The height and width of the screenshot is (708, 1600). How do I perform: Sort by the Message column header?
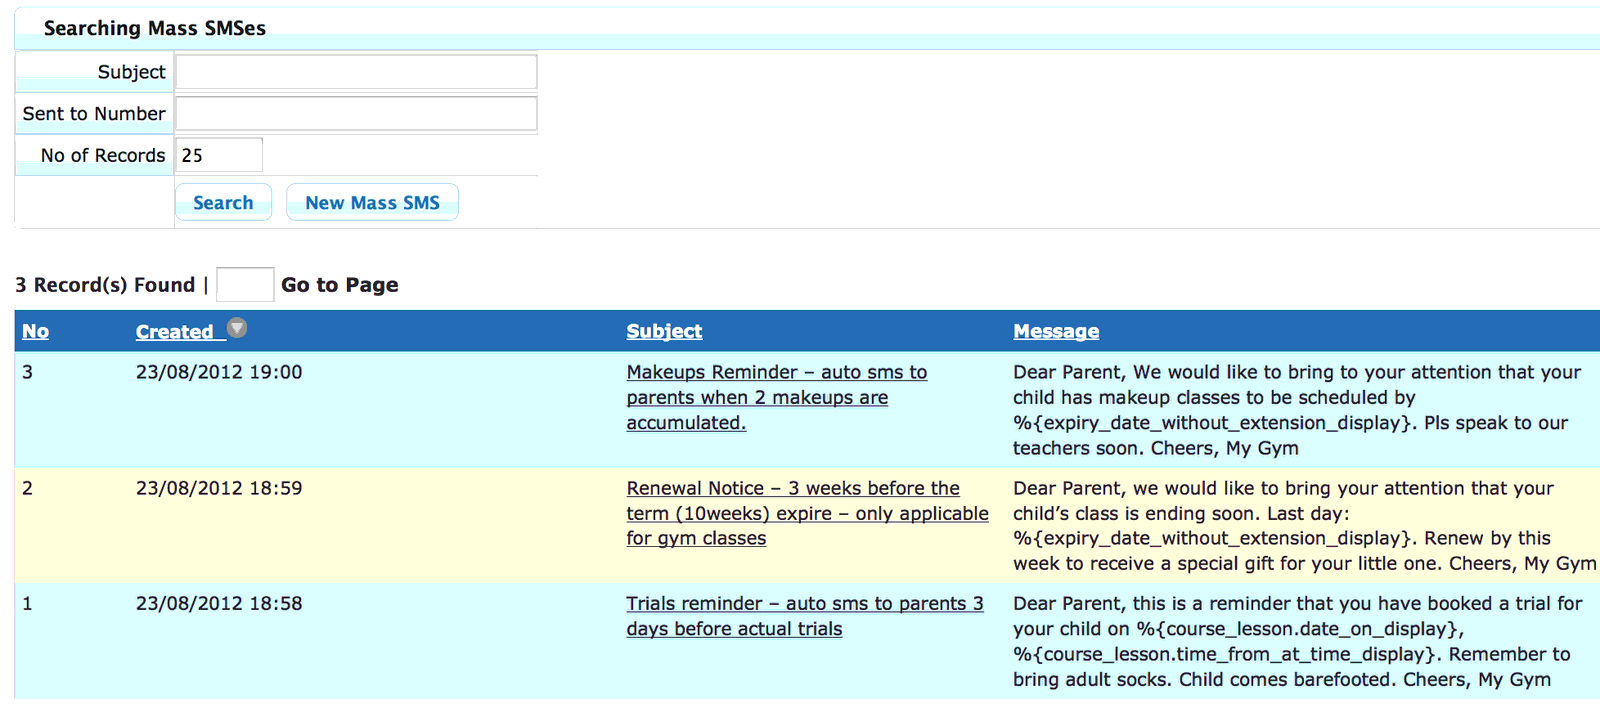pyautogui.click(x=1056, y=331)
